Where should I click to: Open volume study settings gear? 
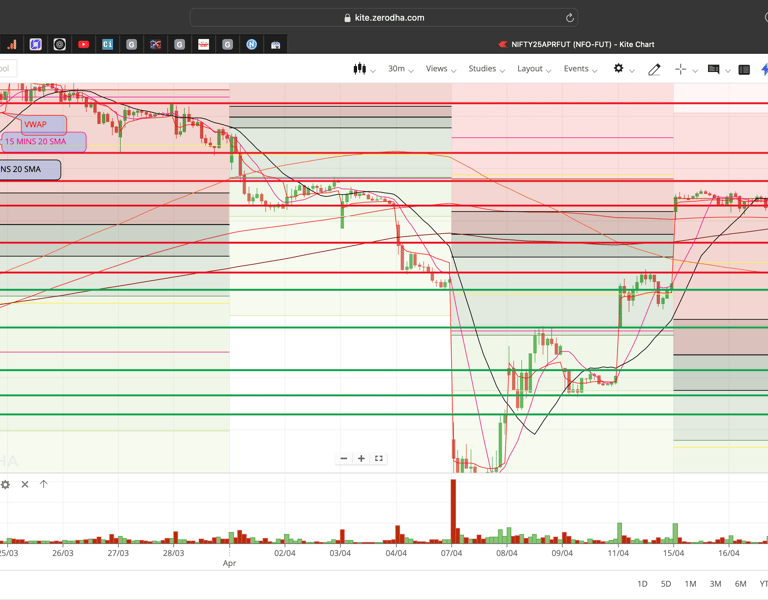(5, 484)
